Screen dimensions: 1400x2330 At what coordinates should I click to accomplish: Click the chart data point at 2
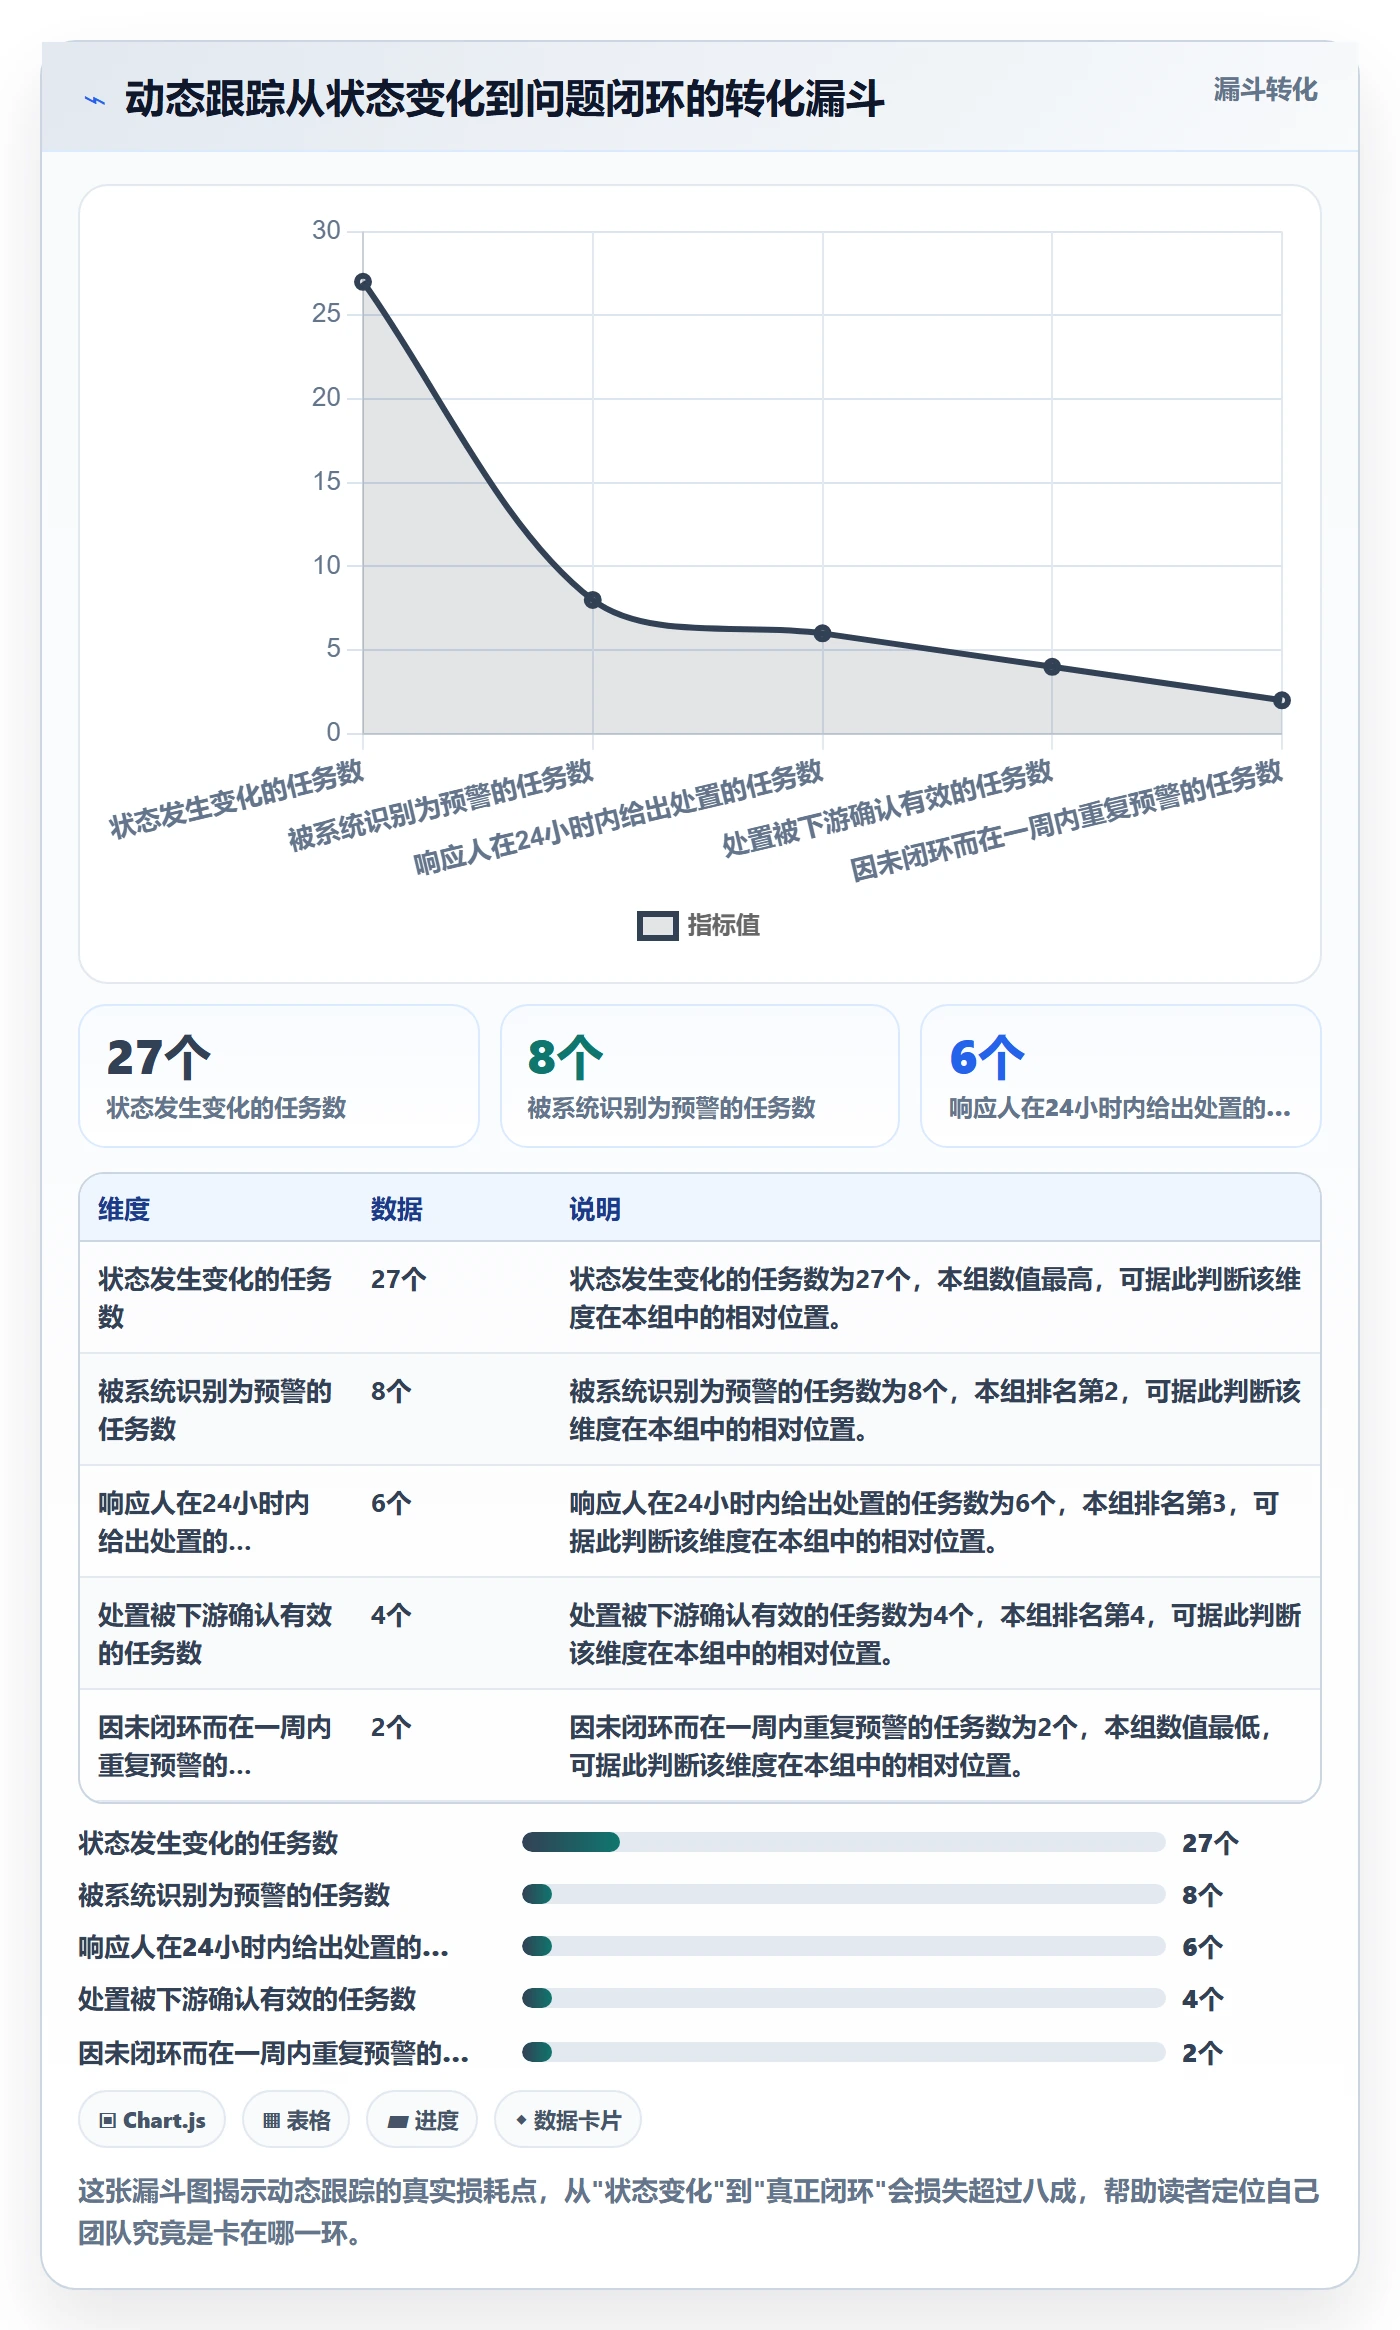[1282, 700]
